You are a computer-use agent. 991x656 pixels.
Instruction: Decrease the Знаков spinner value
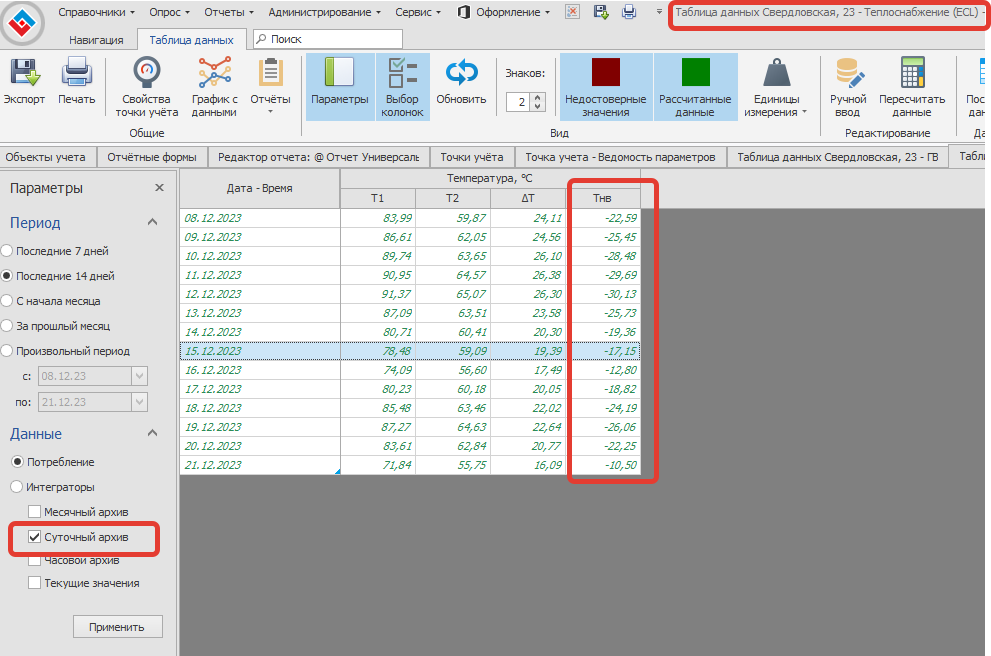tap(538, 106)
